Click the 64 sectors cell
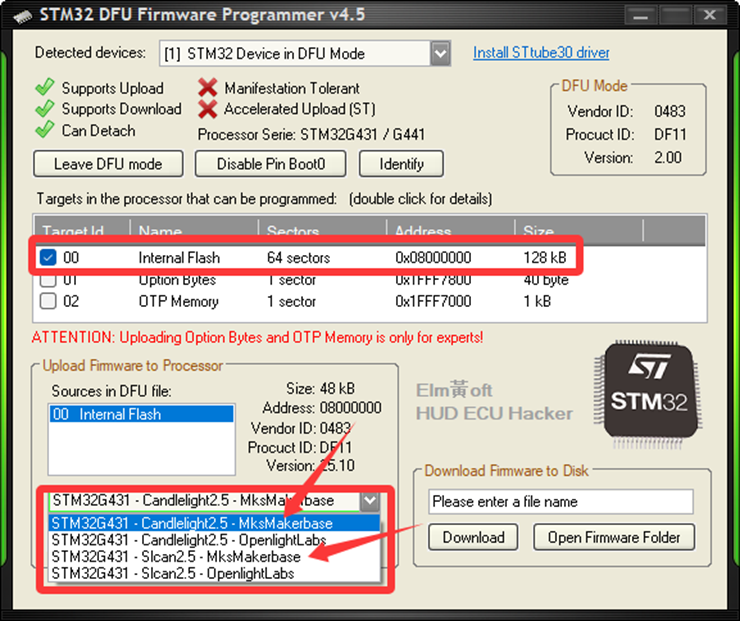Screen dimensions: 740x621 tap(298, 258)
